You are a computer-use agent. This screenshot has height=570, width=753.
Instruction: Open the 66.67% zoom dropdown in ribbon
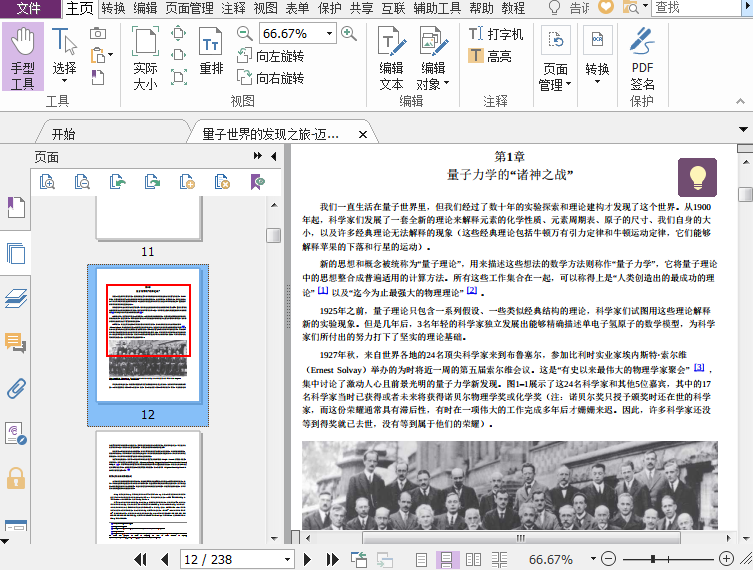pyautogui.click(x=330, y=33)
